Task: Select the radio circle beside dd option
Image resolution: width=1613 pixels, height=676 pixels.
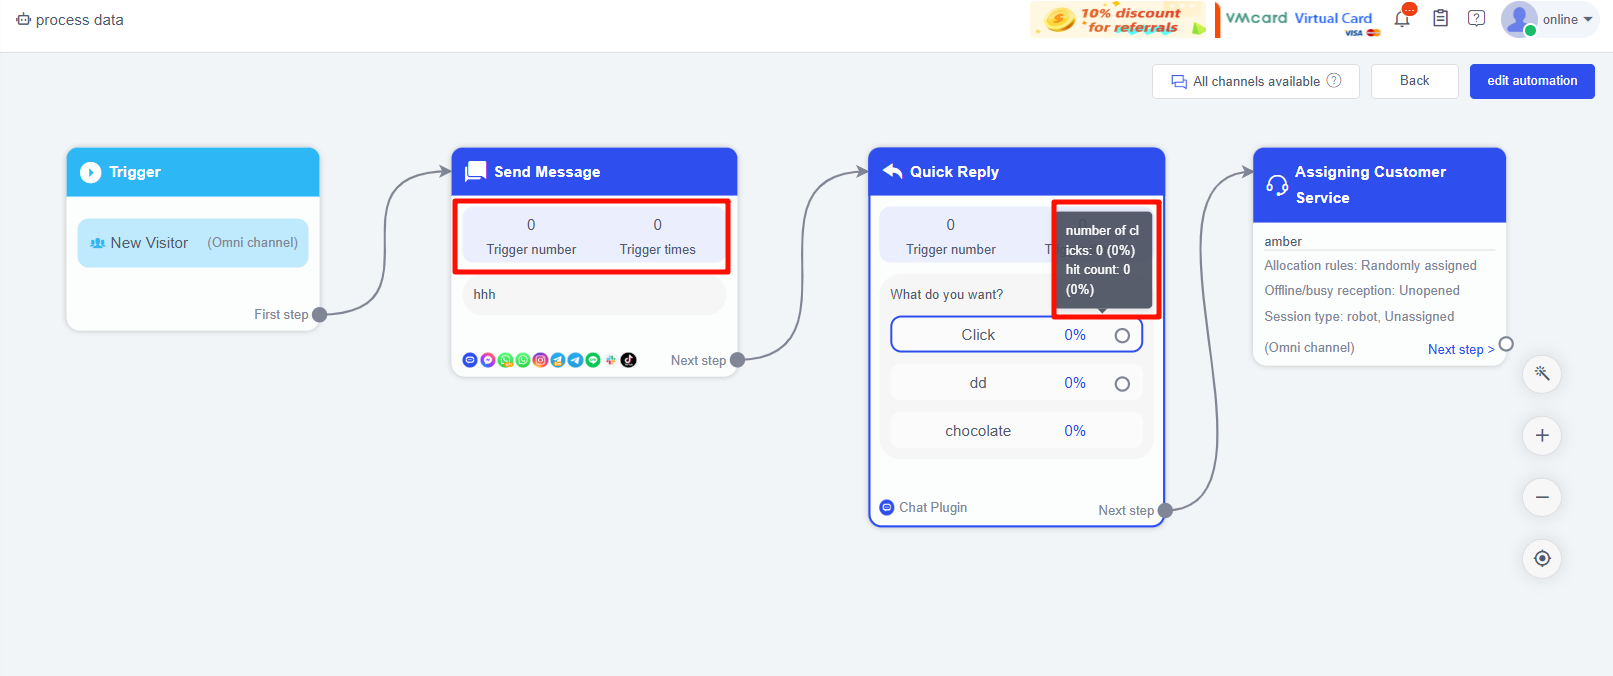Action: (x=1122, y=384)
